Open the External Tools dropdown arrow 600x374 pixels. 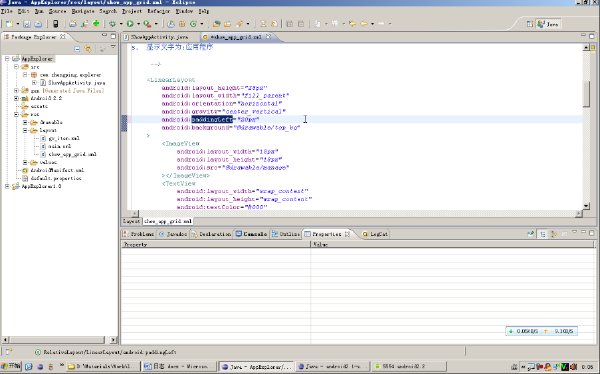156,24
